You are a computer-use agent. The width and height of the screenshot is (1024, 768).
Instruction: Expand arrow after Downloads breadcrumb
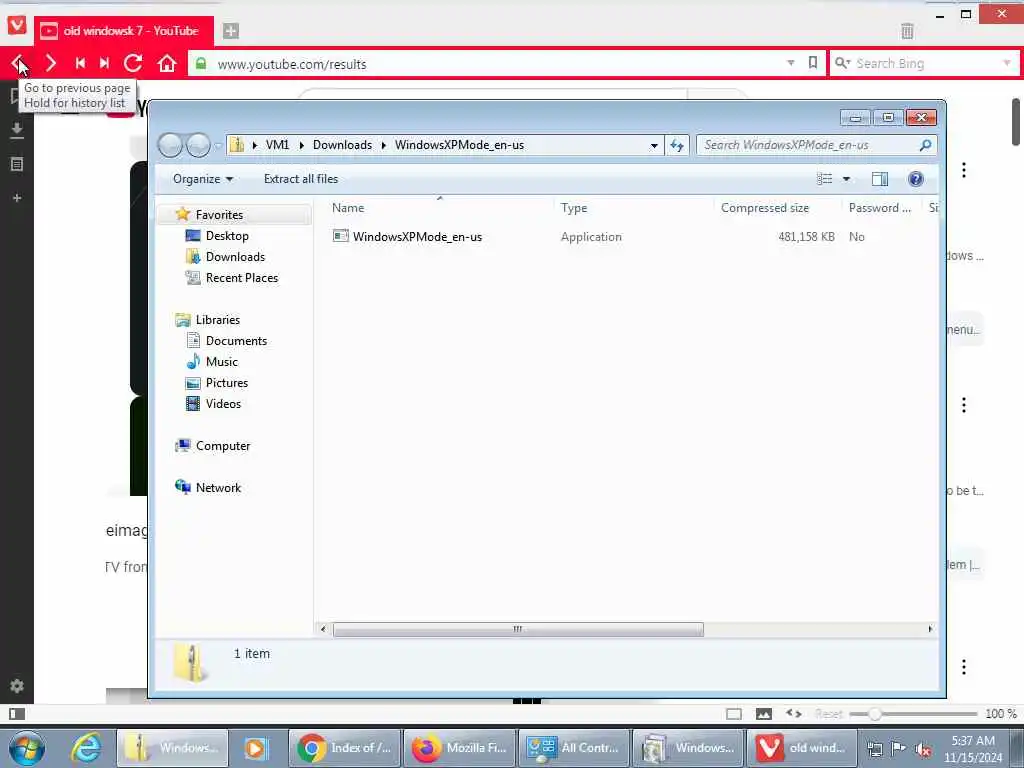coord(384,145)
